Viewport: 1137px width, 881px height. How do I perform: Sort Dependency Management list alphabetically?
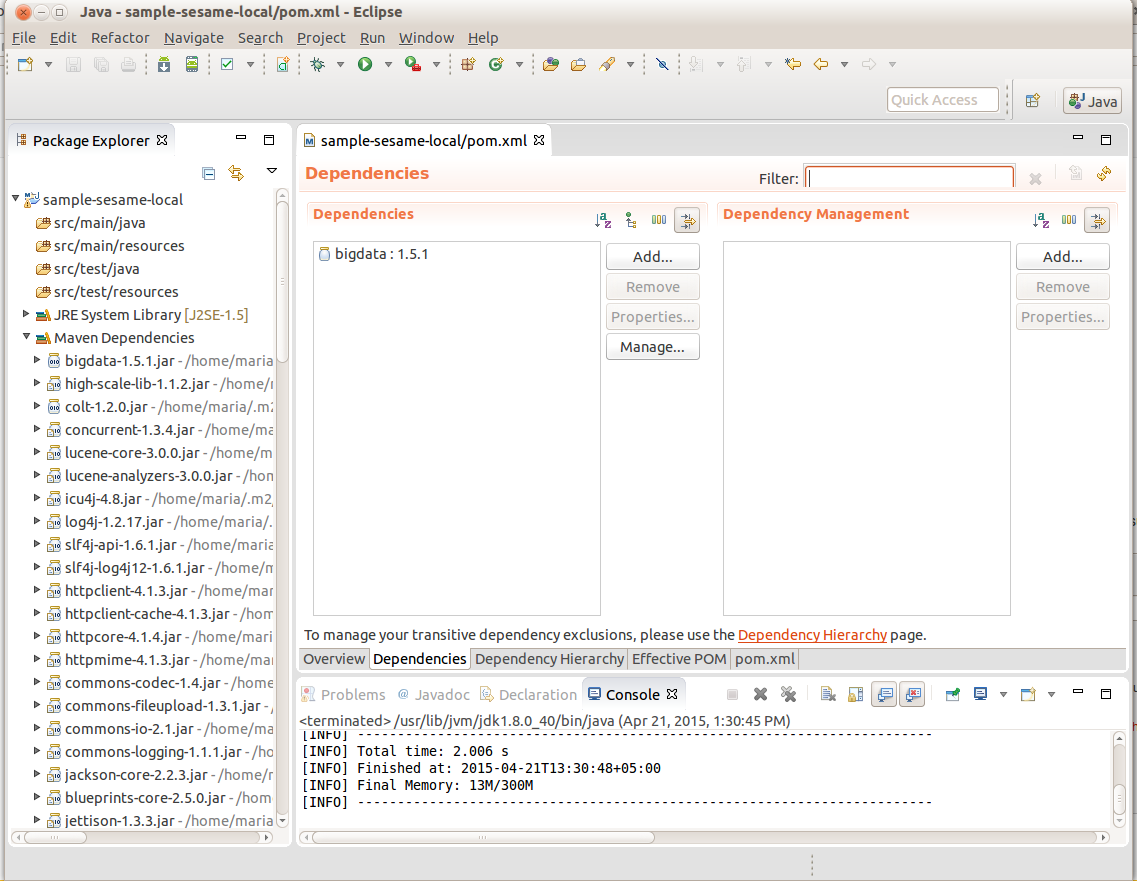[1041, 220]
